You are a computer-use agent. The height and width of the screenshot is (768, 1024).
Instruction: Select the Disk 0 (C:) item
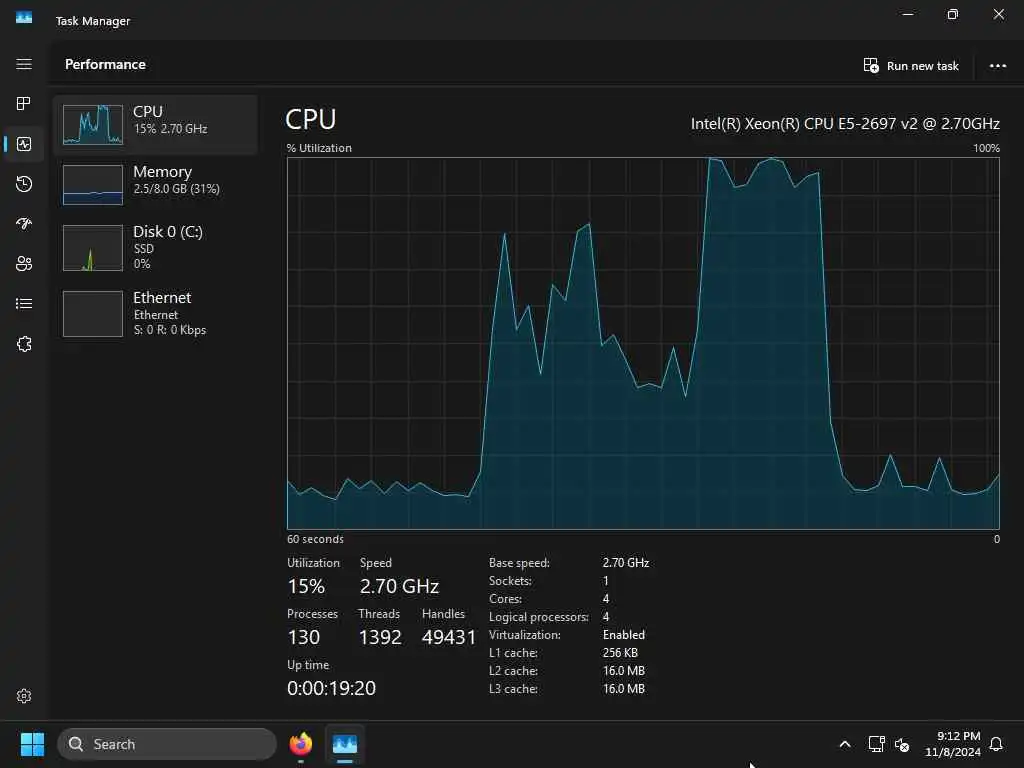point(155,248)
